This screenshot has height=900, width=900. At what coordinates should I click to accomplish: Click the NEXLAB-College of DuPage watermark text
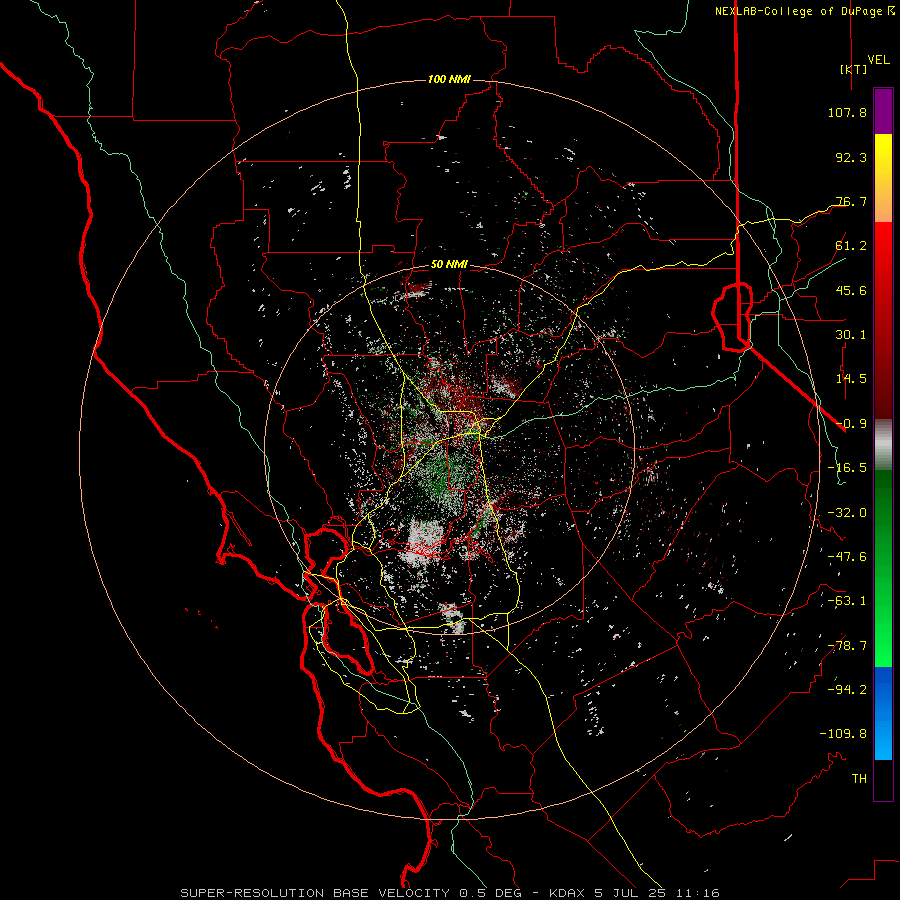pyautogui.click(x=804, y=11)
